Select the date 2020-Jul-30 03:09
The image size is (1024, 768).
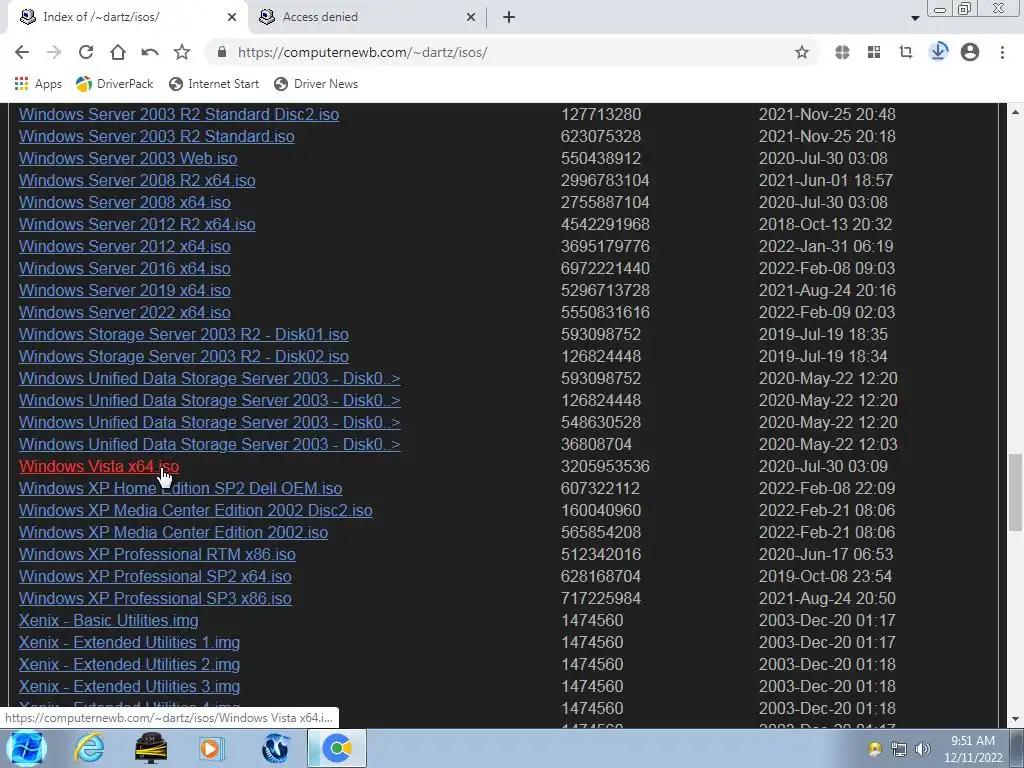(x=823, y=466)
